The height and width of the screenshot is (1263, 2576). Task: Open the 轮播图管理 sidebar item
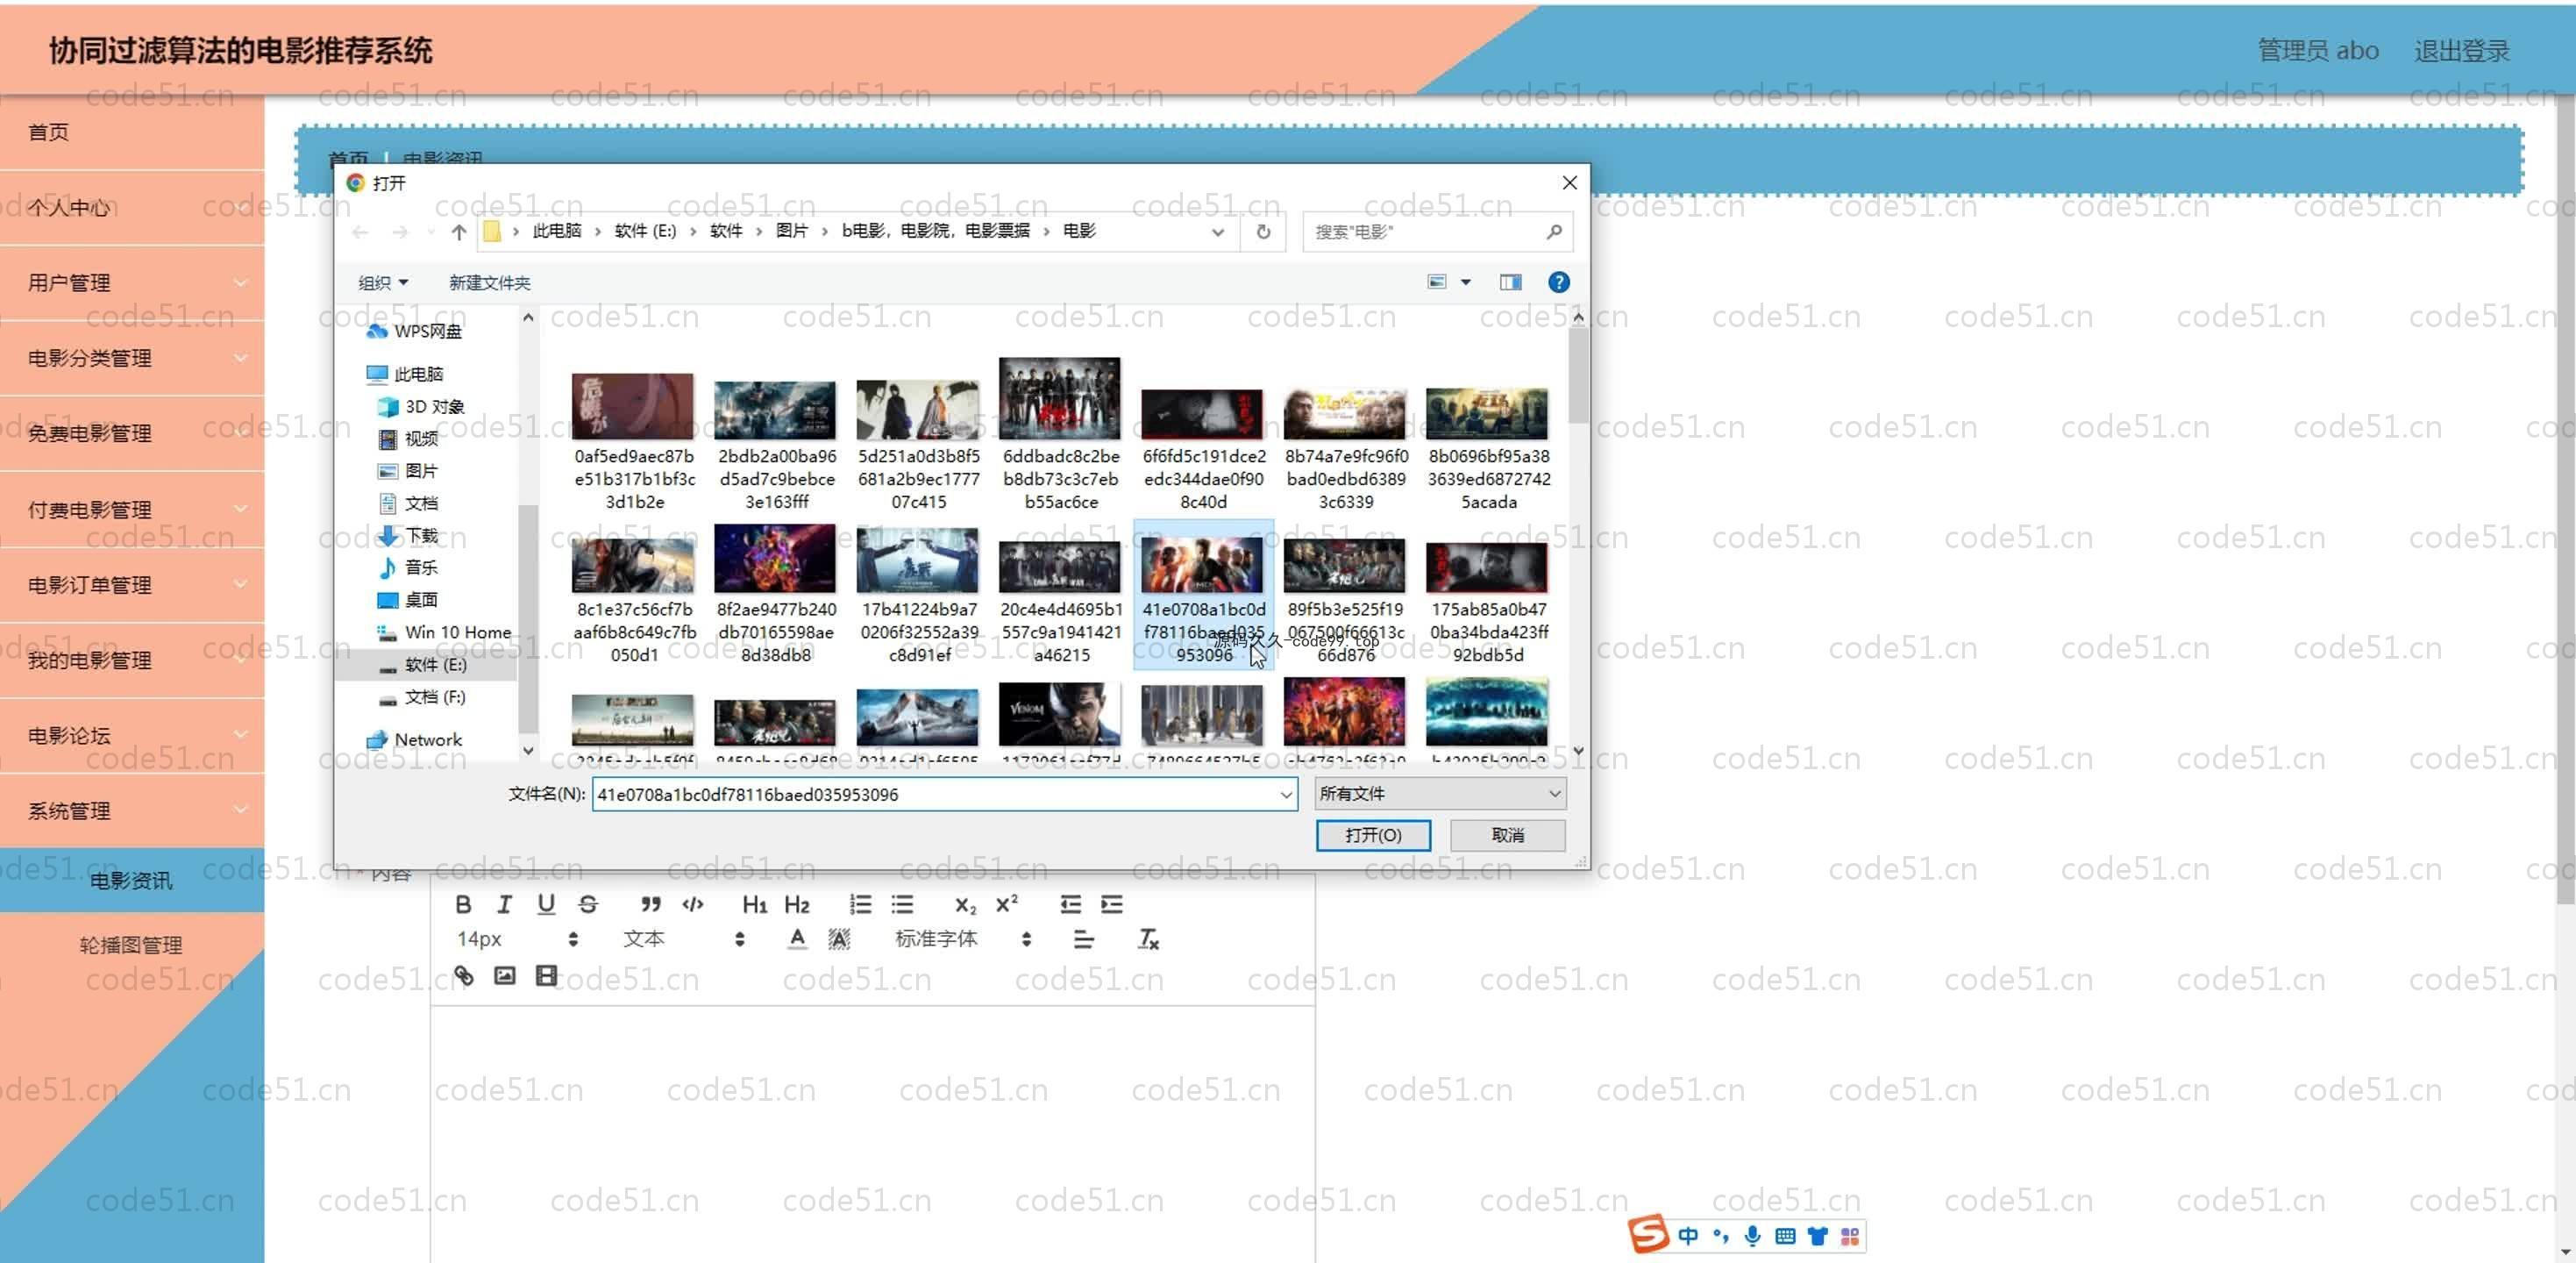point(132,945)
